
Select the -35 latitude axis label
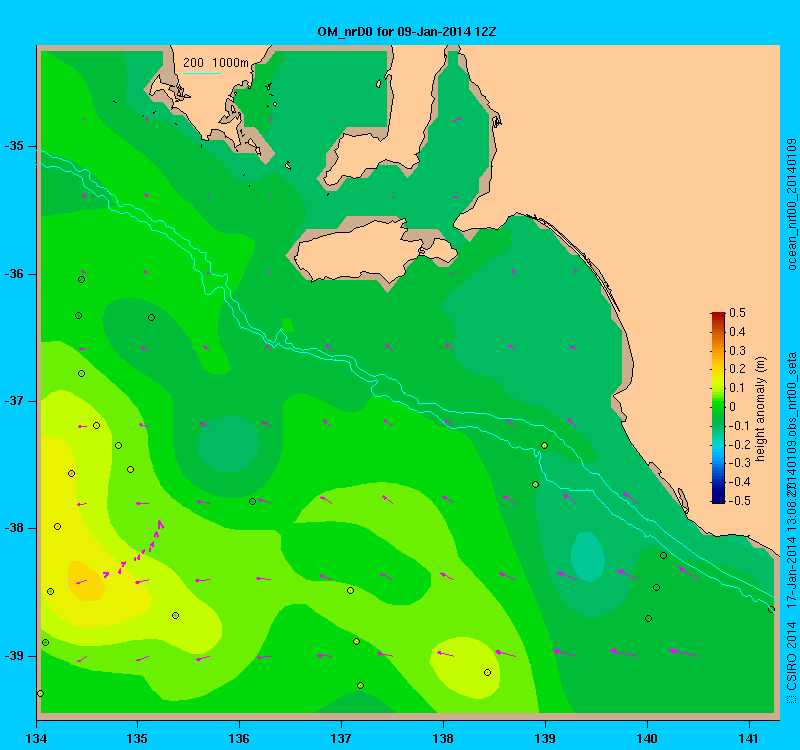tap(14, 146)
